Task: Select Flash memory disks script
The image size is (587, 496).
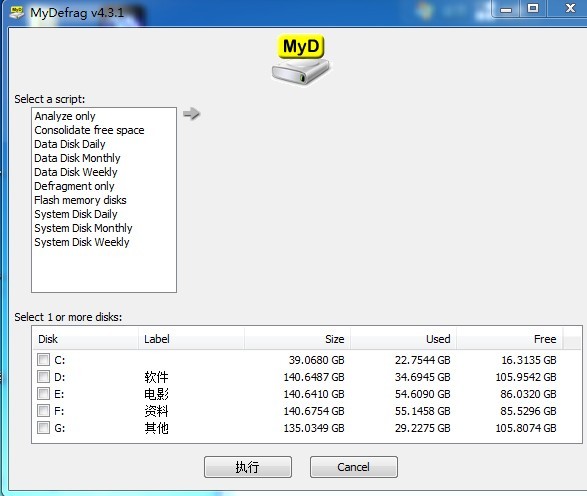Action: [80, 200]
